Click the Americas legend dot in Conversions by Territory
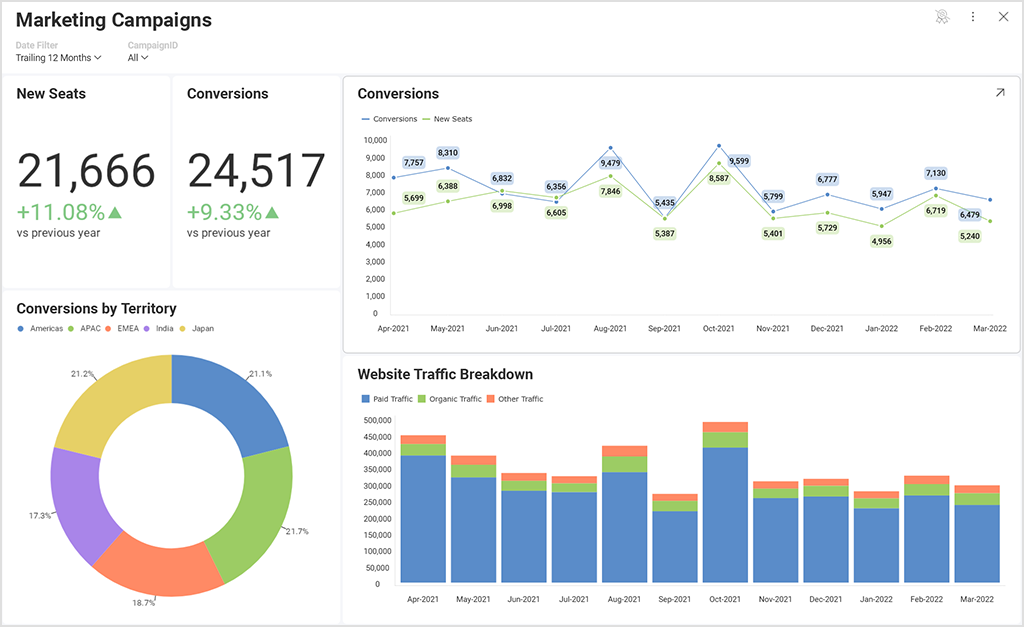This screenshot has width=1024, height=627. (x=20, y=328)
